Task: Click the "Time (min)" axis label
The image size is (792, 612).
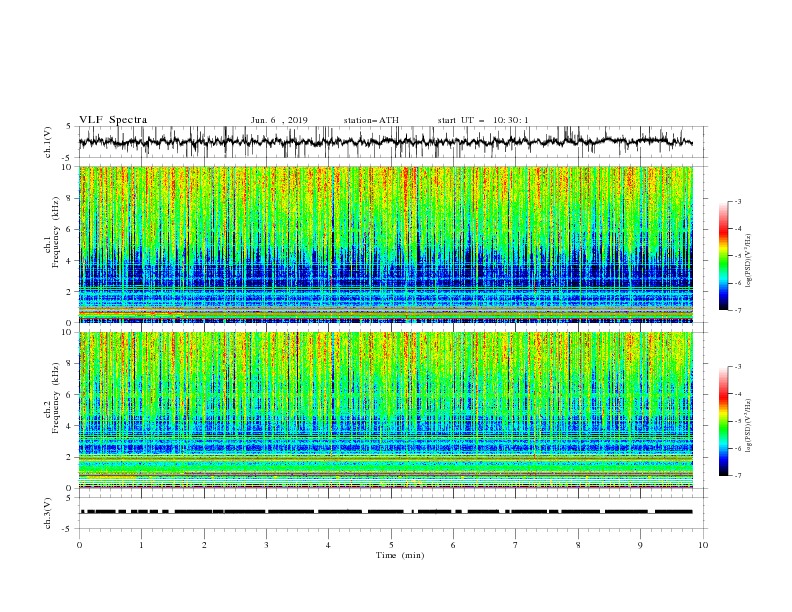Action: 400,555
